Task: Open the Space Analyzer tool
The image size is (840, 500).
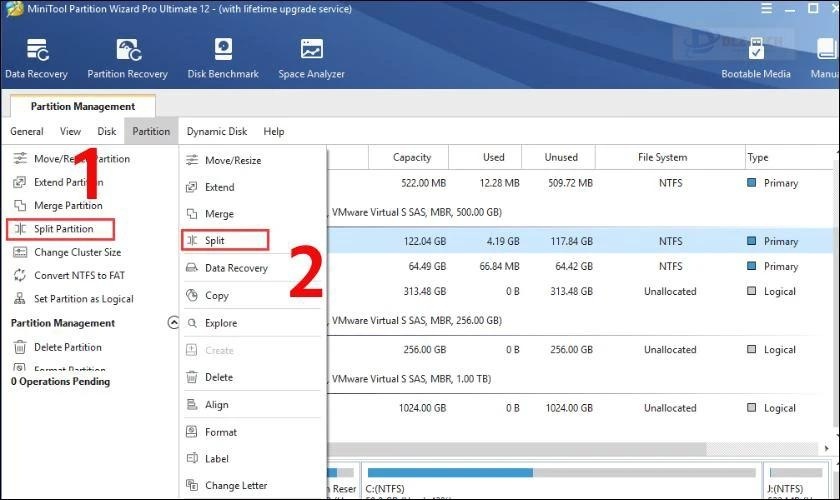Action: click(311, 59)
